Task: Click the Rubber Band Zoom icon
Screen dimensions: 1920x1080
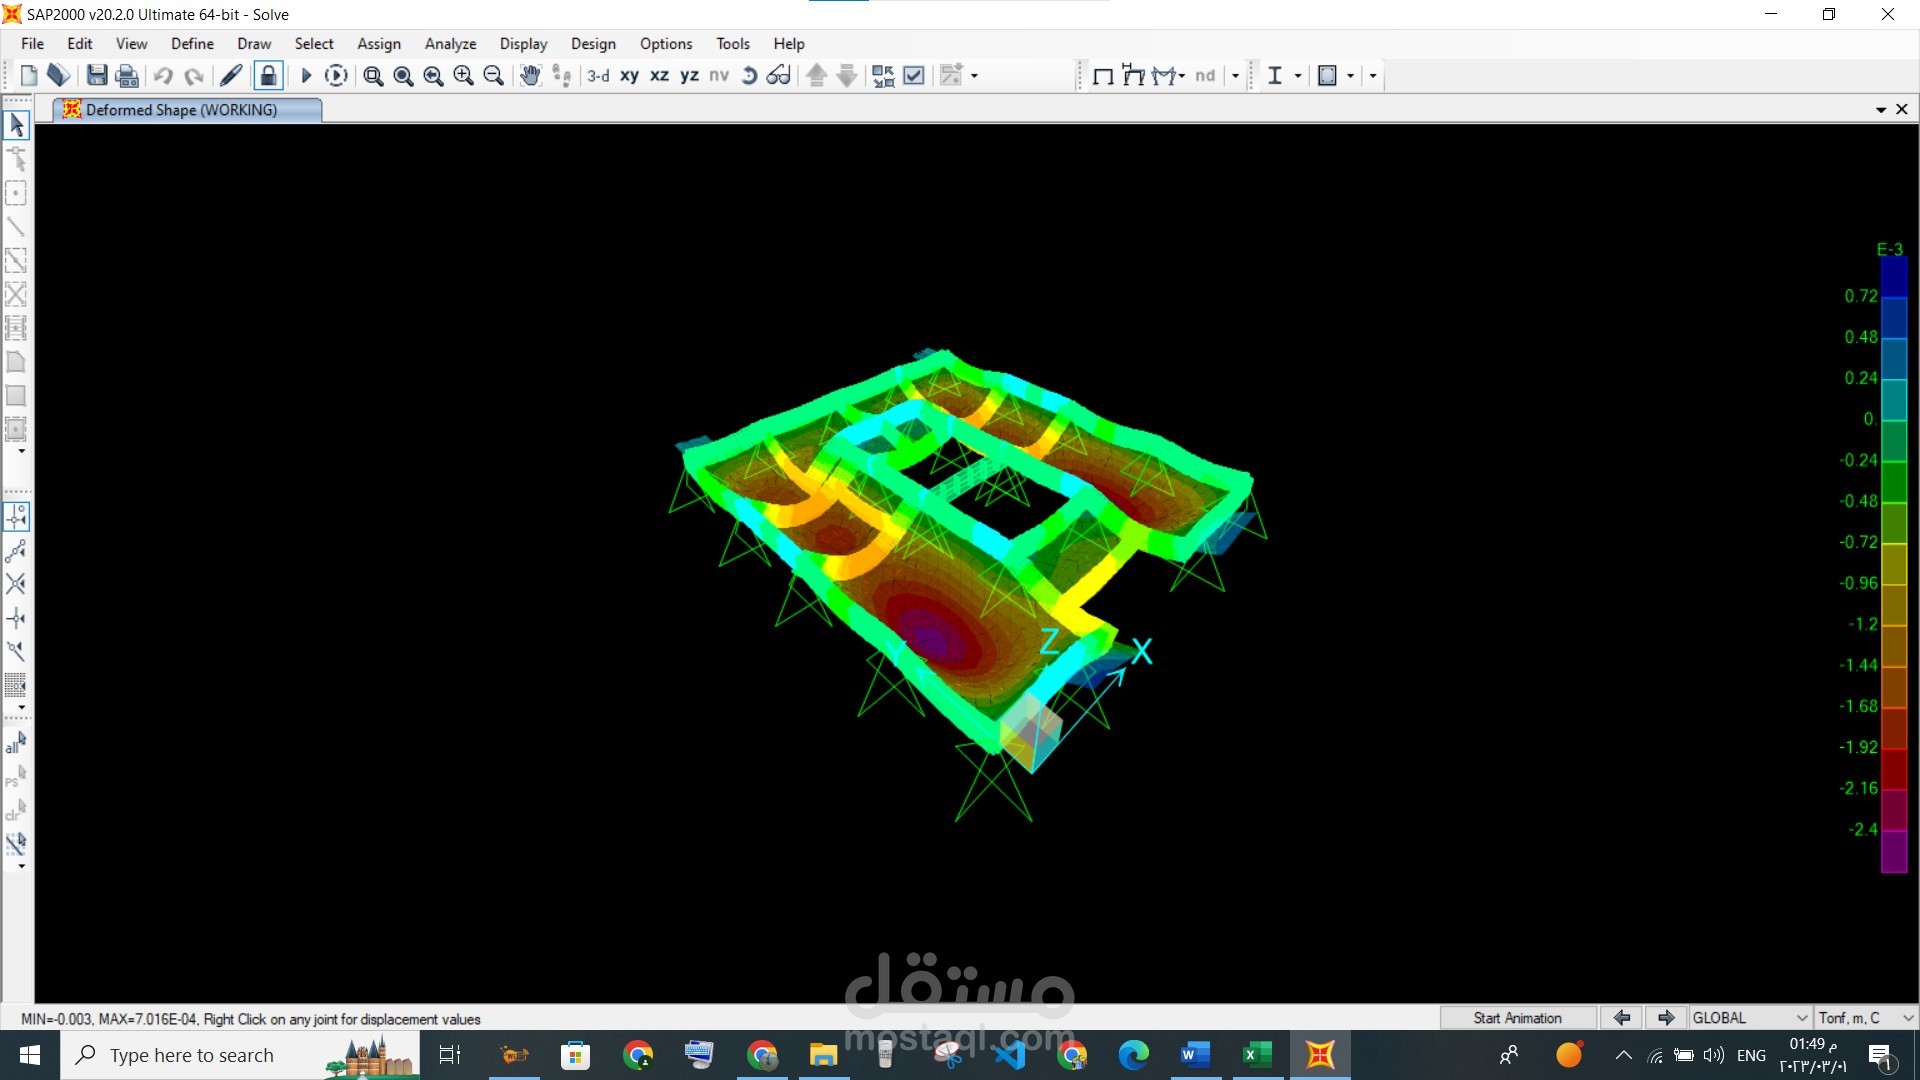Action: [x=373, y=76]
